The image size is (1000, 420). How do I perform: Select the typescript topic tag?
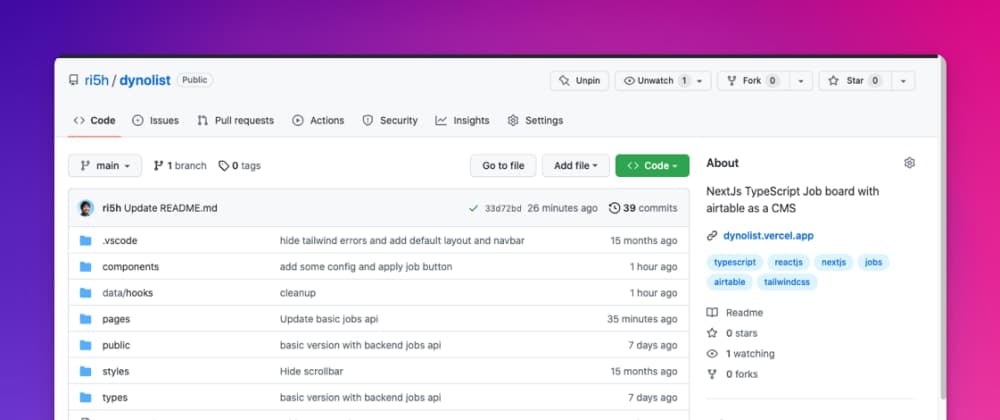pyautogui.click(x=733, y=262)
